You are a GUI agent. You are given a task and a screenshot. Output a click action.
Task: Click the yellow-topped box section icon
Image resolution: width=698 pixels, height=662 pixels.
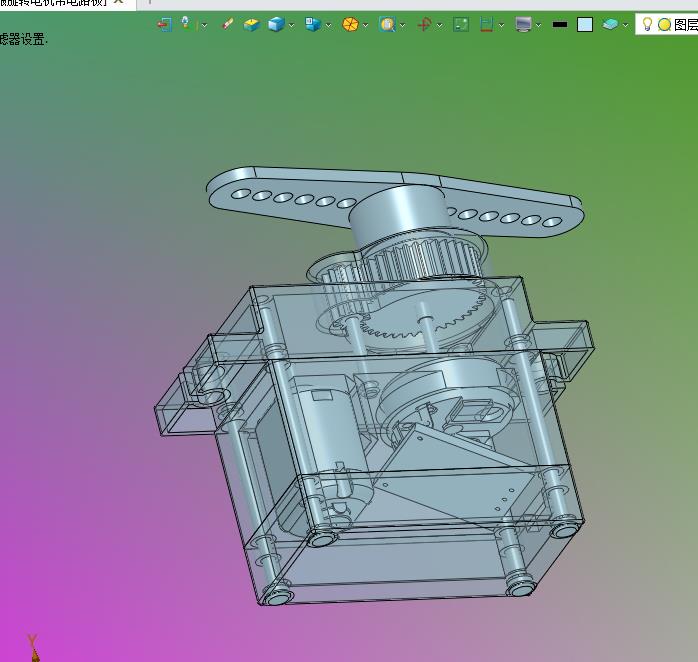point(252,24)
